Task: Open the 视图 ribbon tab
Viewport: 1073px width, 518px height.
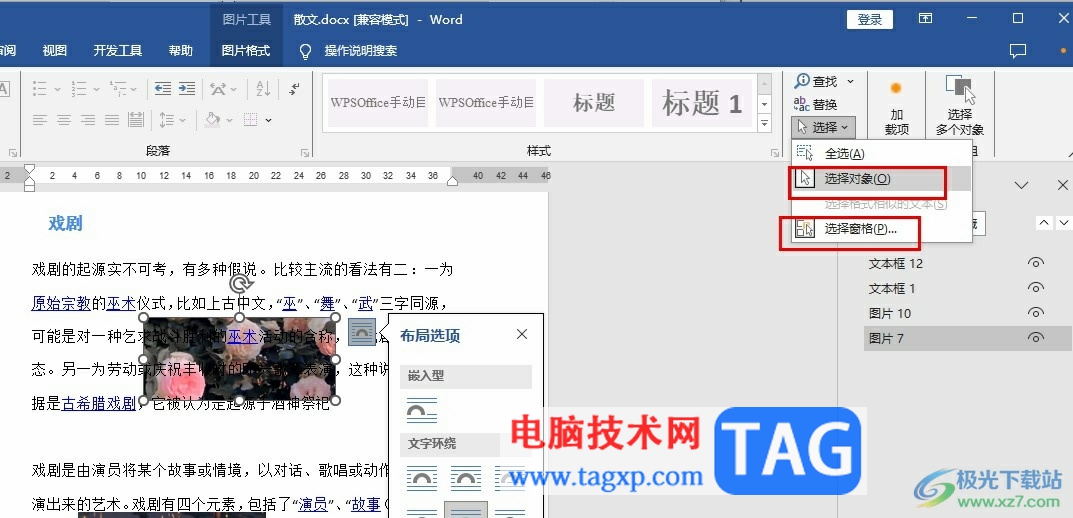Action: pyautogui.click(x=54, y=51)
